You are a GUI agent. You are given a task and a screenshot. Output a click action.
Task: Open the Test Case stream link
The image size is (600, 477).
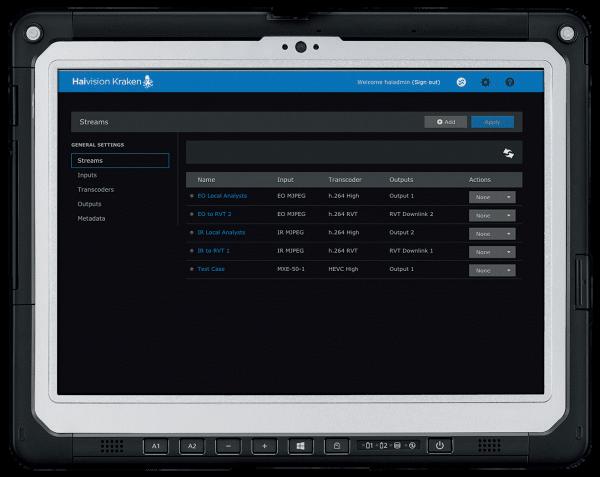tap(211, 269)
